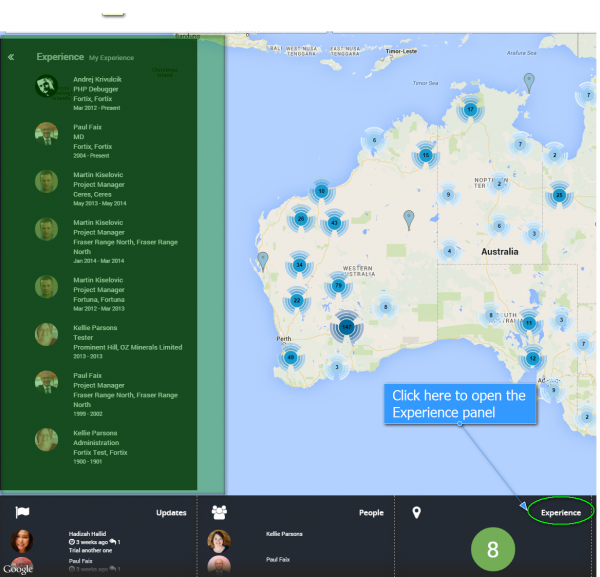Image resolution: width=600 pixels, height=577 pixels.
Task: Open the Updates section header
Action: (170, 512)
